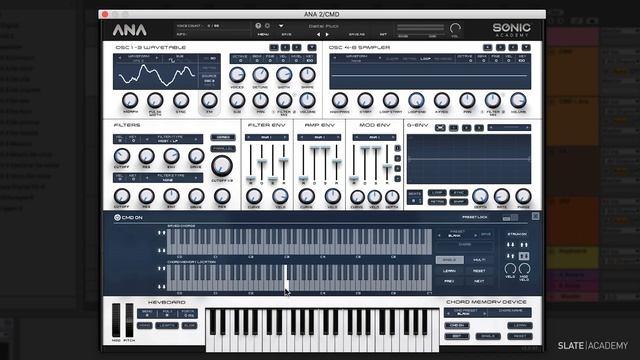Click the Filter 1 CUTOFF knob
The width and height of the screenshot is (640, 360).
122,156
